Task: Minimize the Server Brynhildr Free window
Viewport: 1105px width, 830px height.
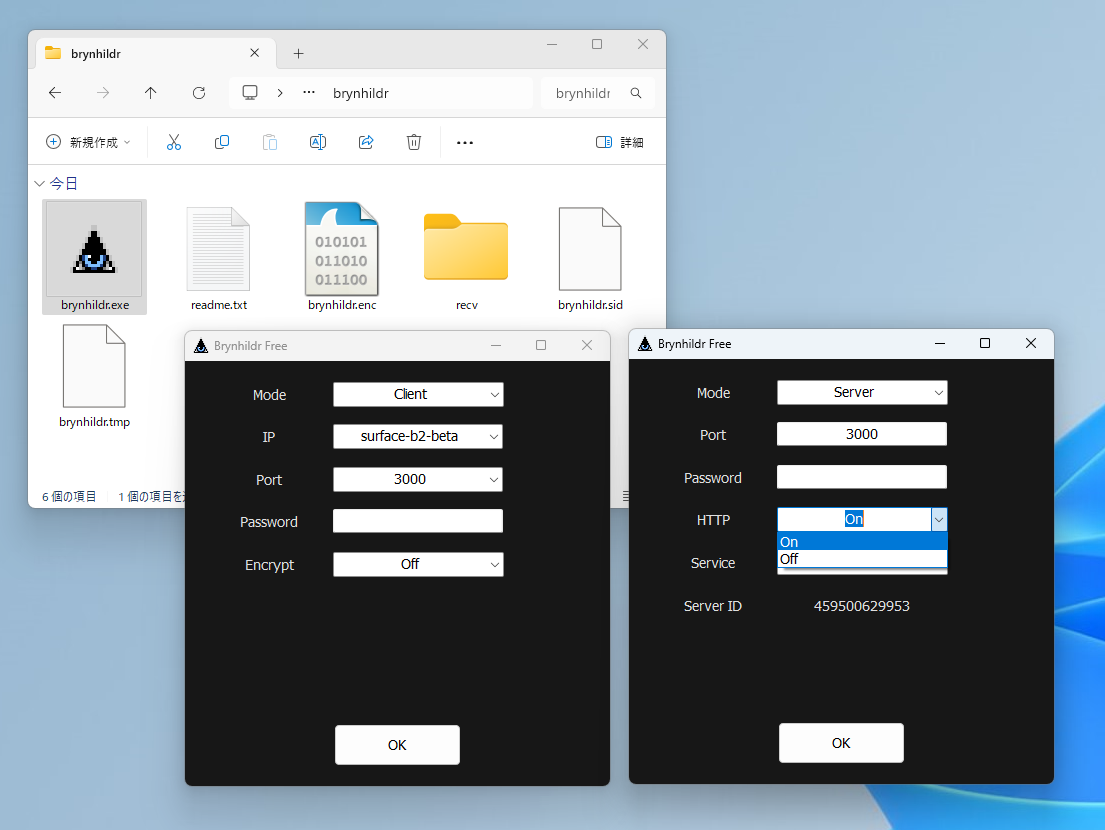Action: (939, 343)
